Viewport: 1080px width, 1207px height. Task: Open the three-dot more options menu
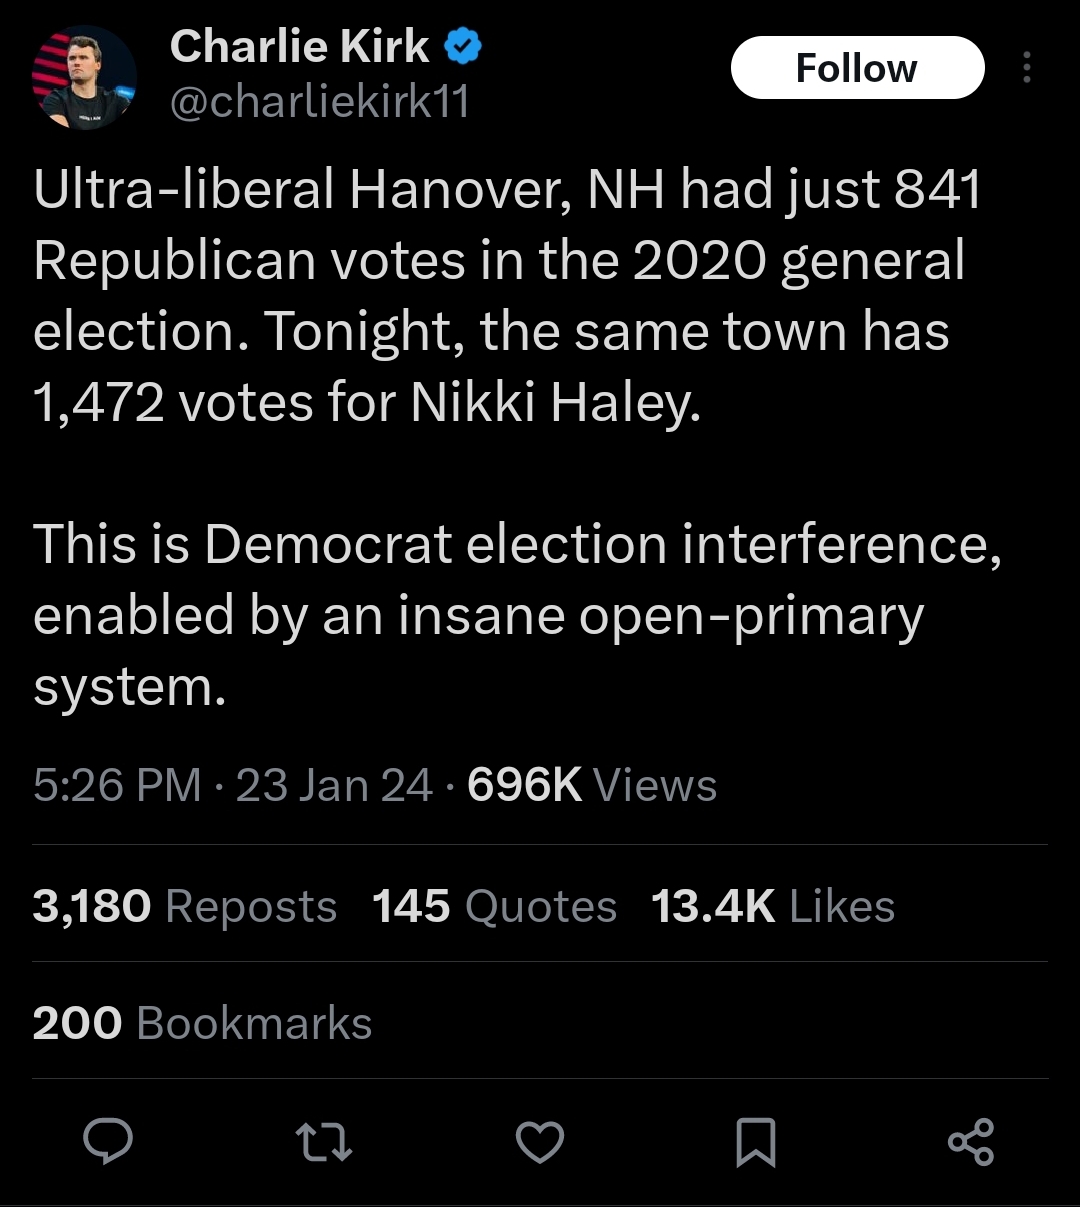click(x=1026, y=68)
